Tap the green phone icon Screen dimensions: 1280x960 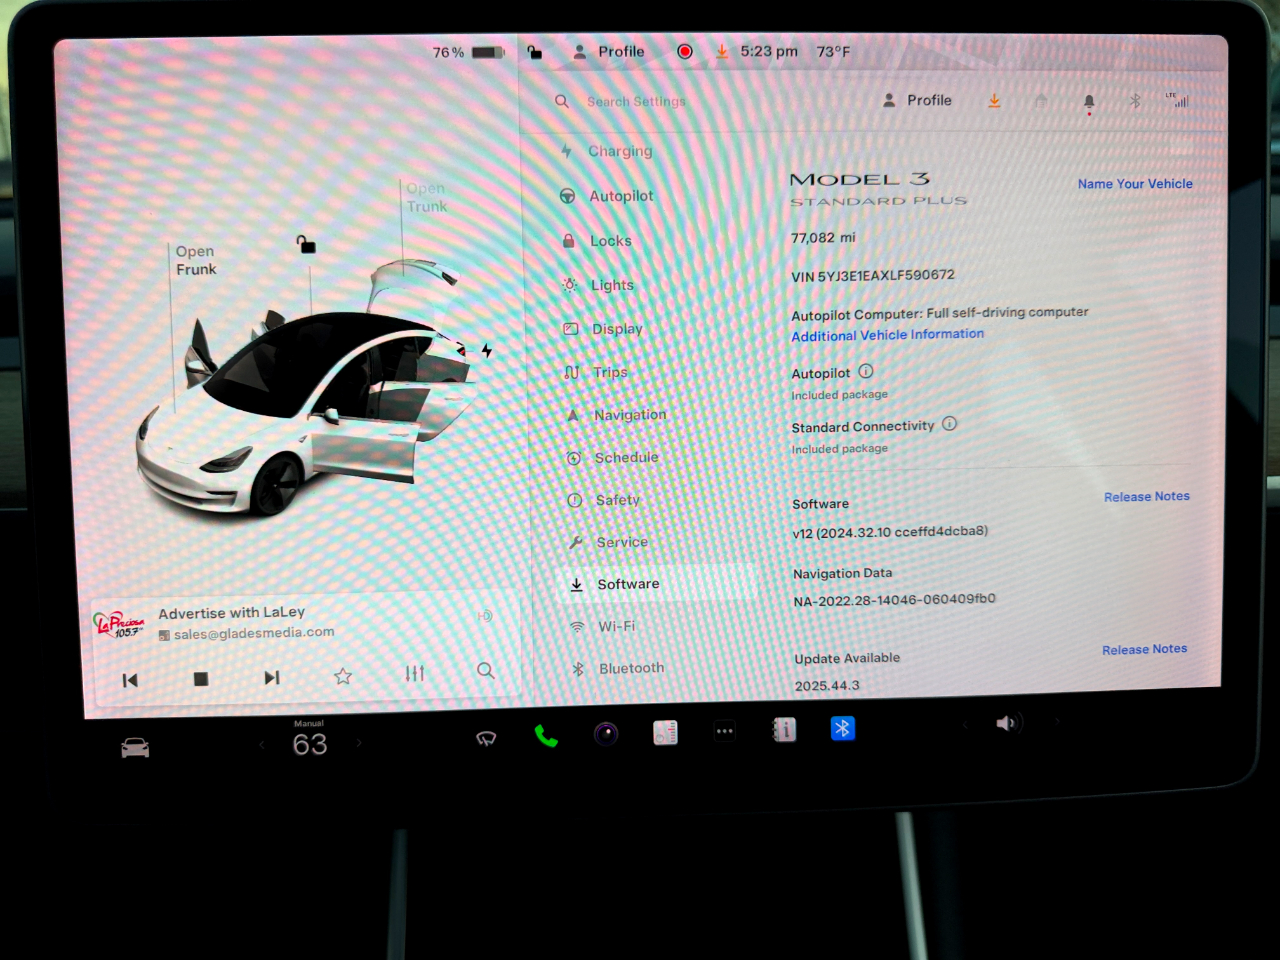(x=545, y=737)
